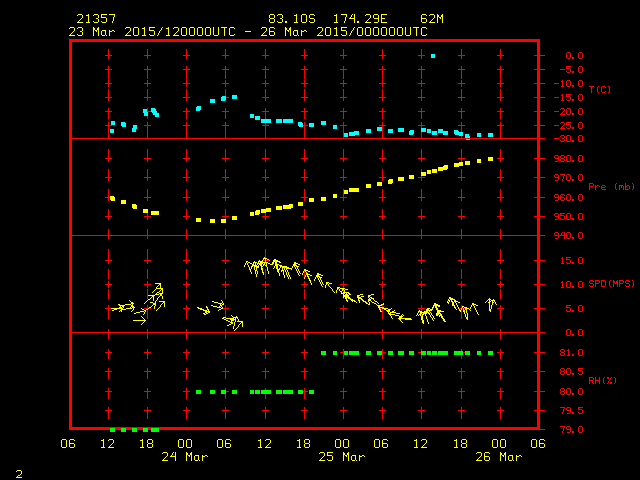Click the T(C) axis label
This screenshot has height=480, width=640.
(x=600, y=89)
